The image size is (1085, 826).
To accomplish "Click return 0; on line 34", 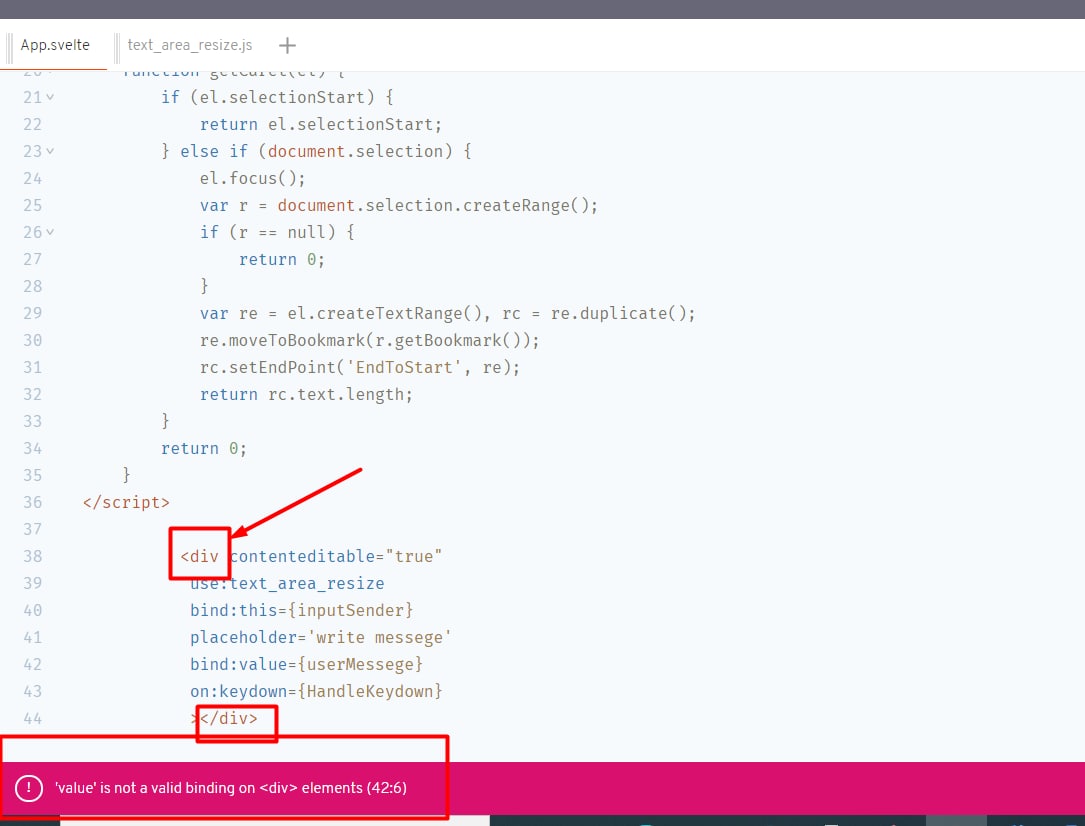I will click(x=203, y=448).
